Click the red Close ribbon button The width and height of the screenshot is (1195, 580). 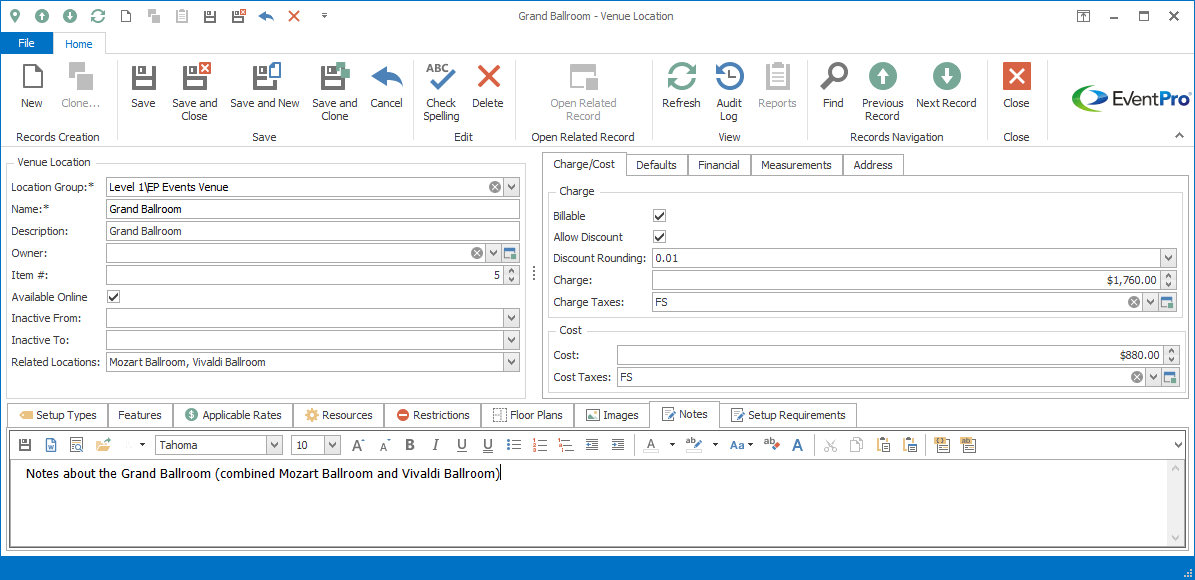click(1017, 86)
